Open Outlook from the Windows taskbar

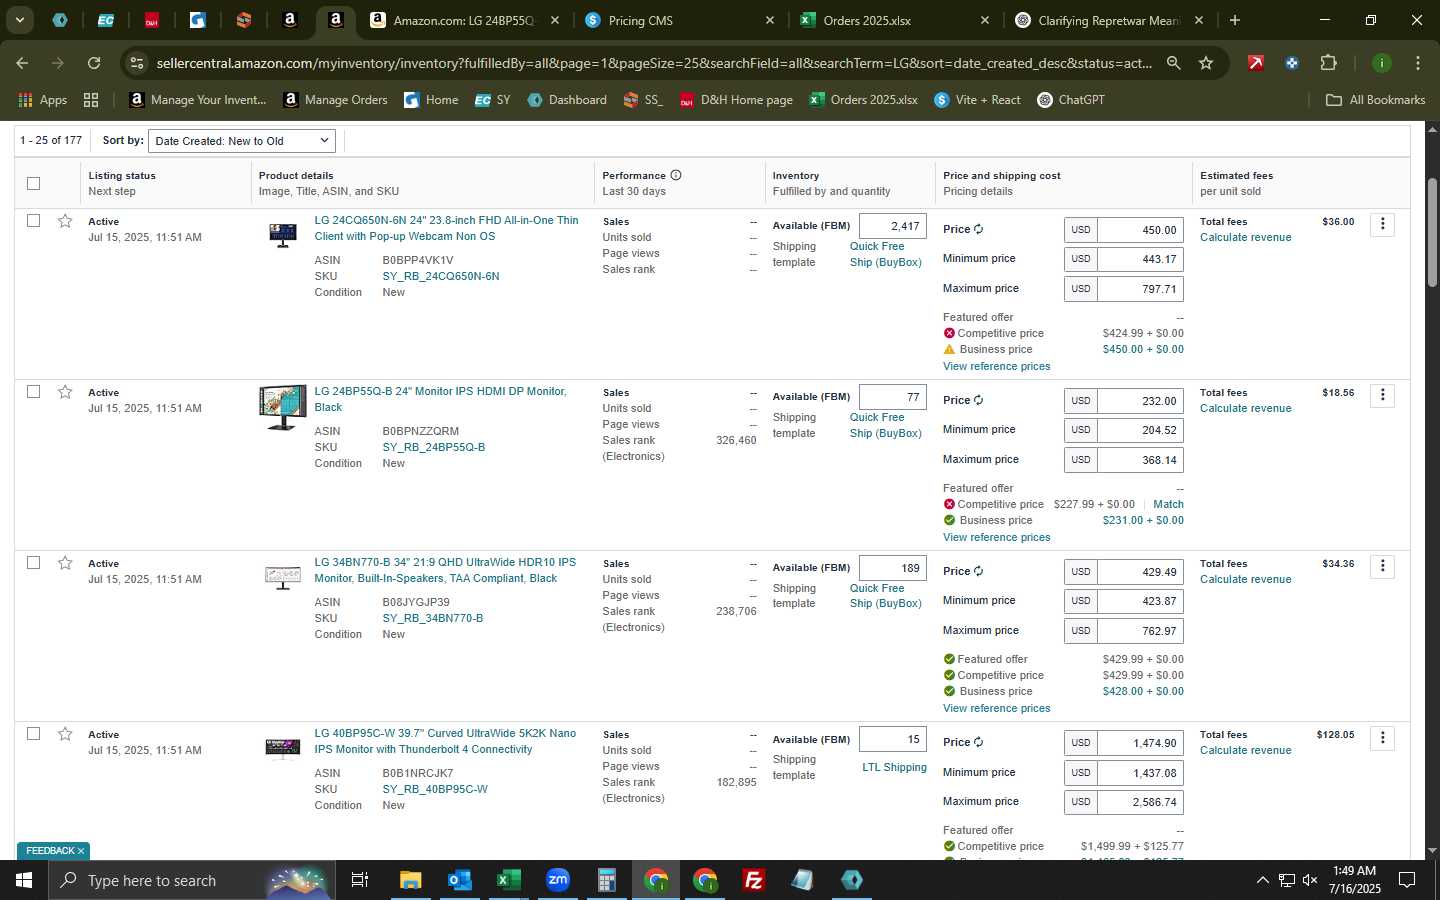pyautogui.click(x=459, y=880)
